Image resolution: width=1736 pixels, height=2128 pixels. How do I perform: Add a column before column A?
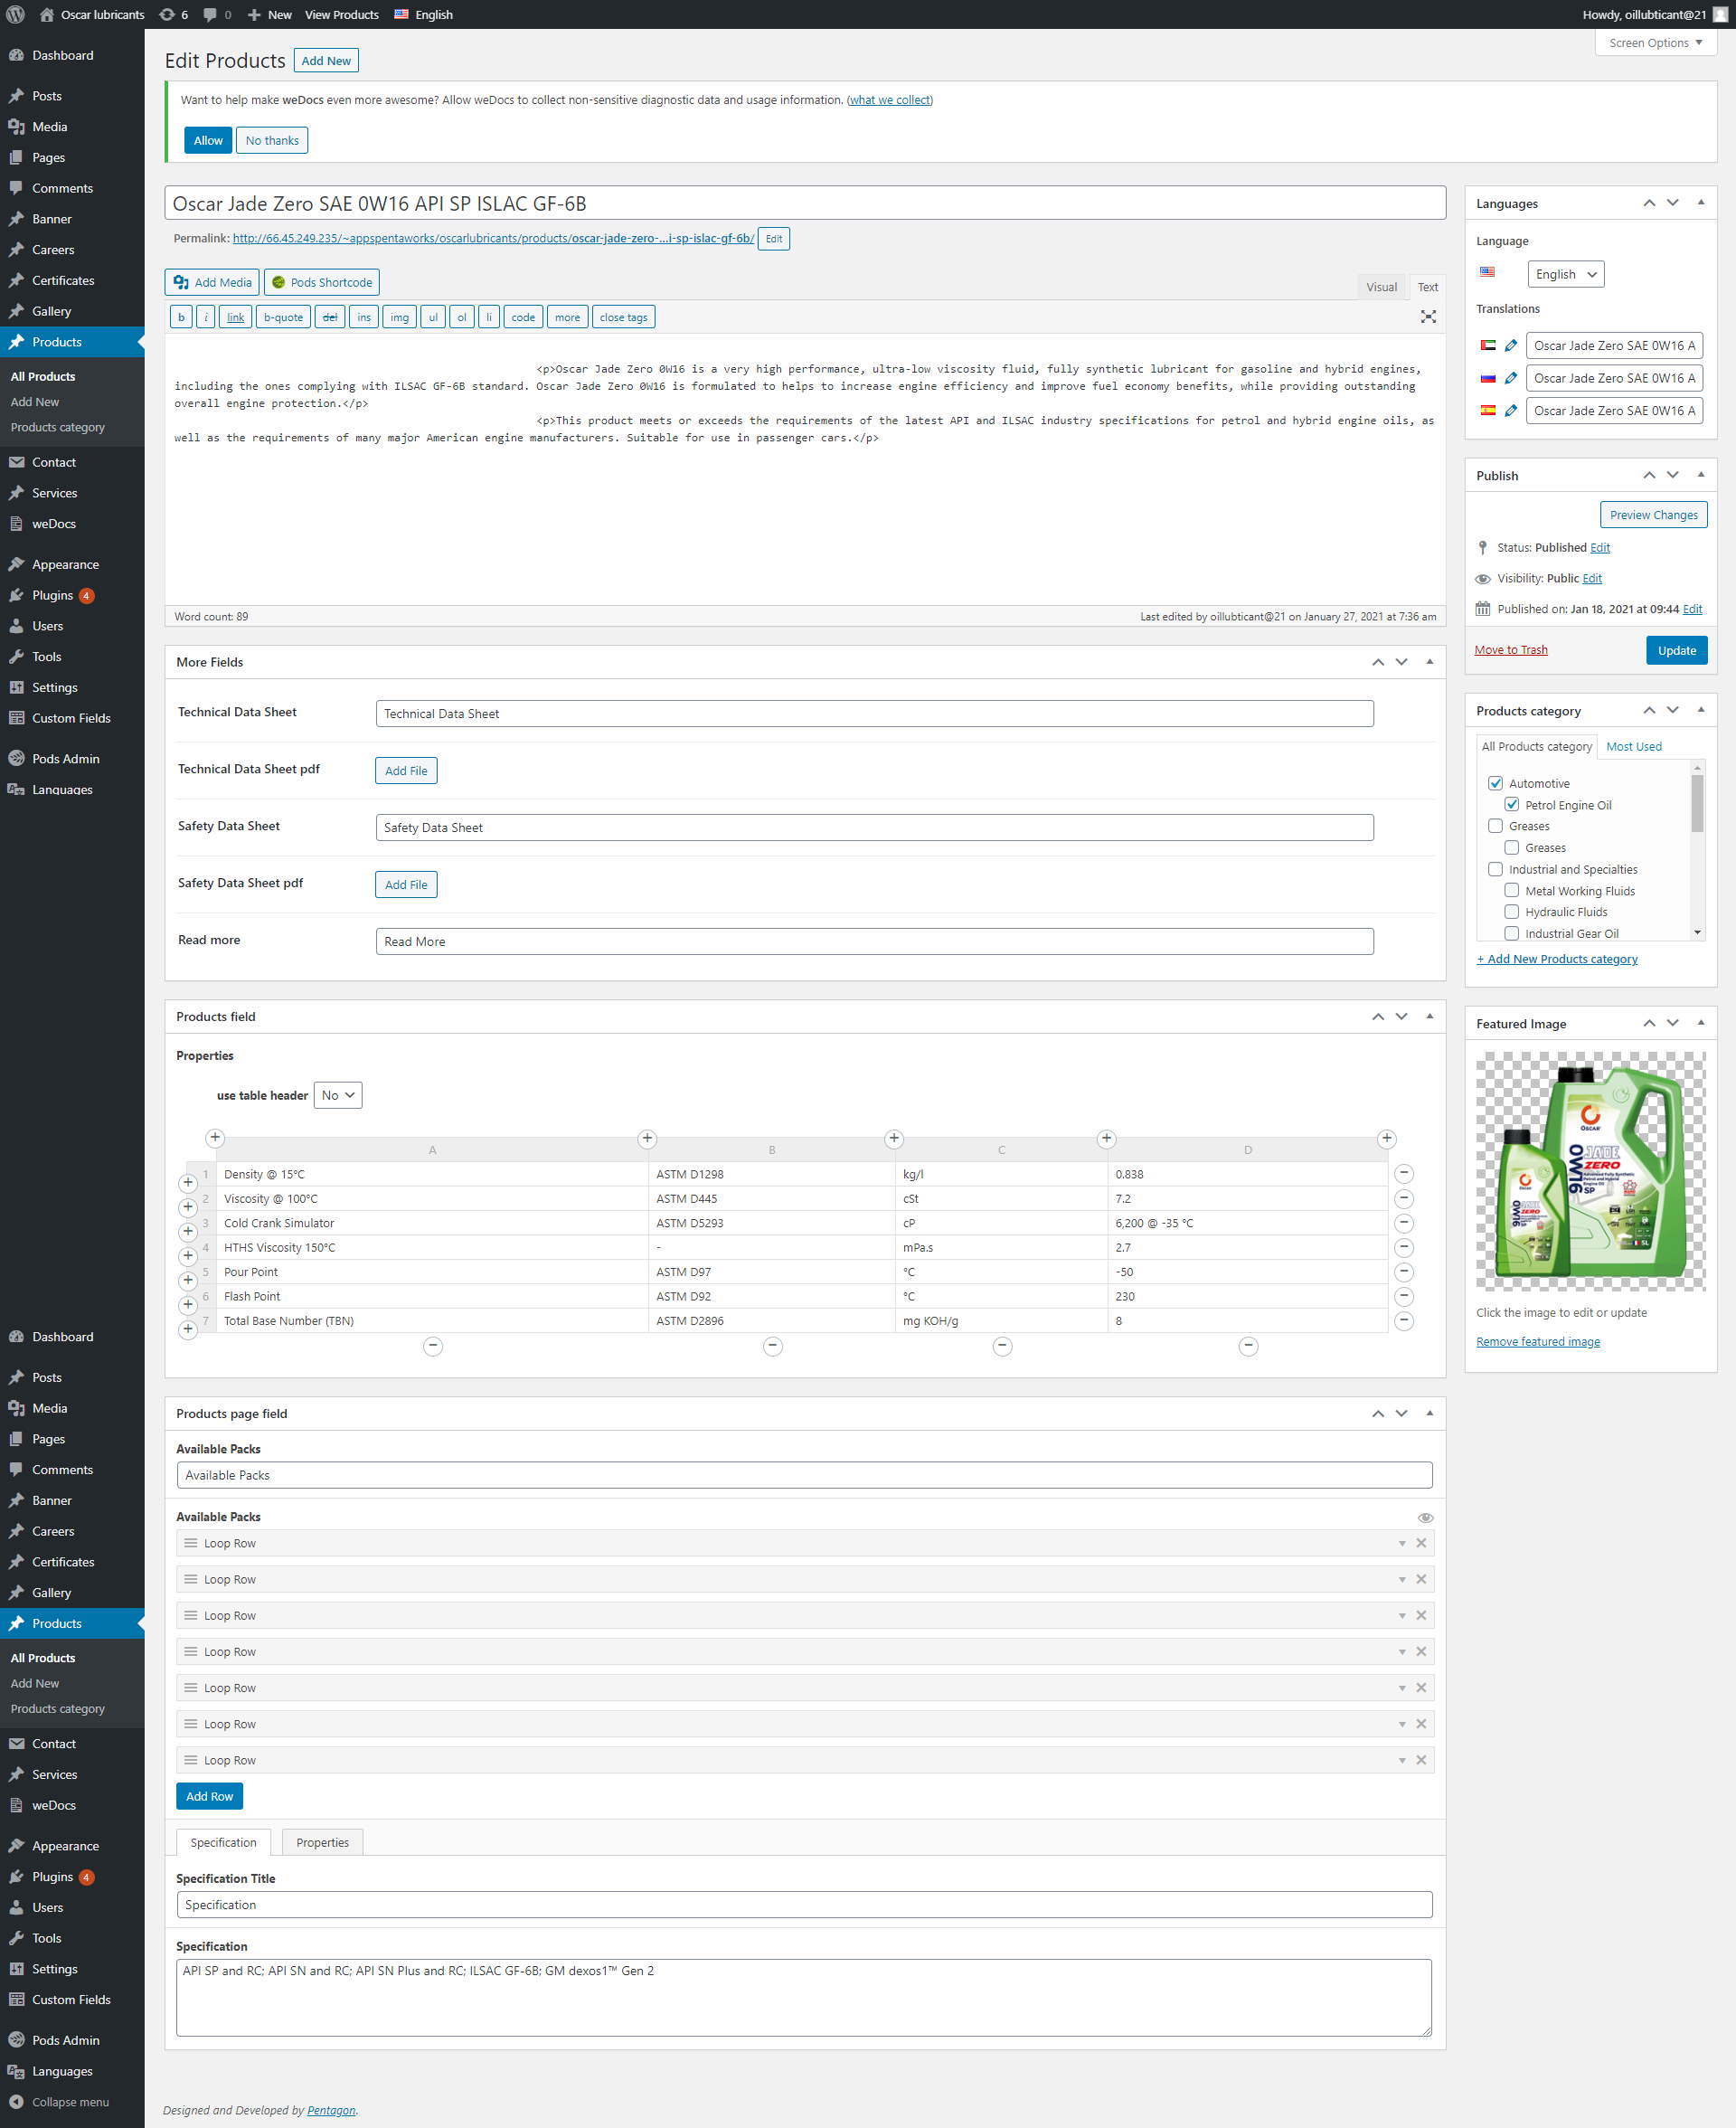tap(215, 1138)
